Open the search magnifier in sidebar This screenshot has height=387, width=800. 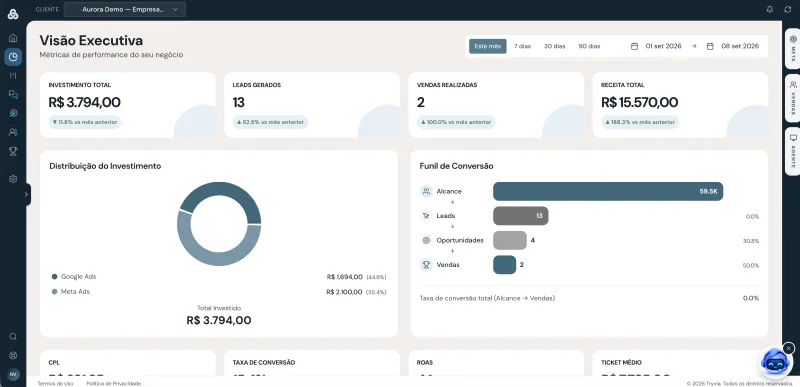pos(13,337)
